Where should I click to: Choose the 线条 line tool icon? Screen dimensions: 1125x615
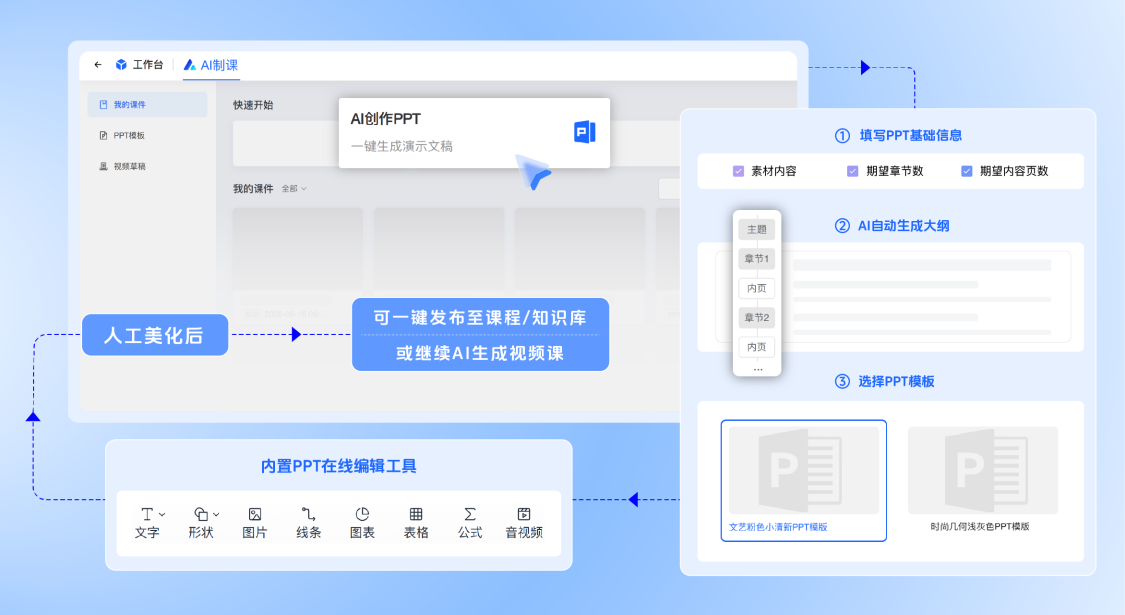click(x=309, y=514)
